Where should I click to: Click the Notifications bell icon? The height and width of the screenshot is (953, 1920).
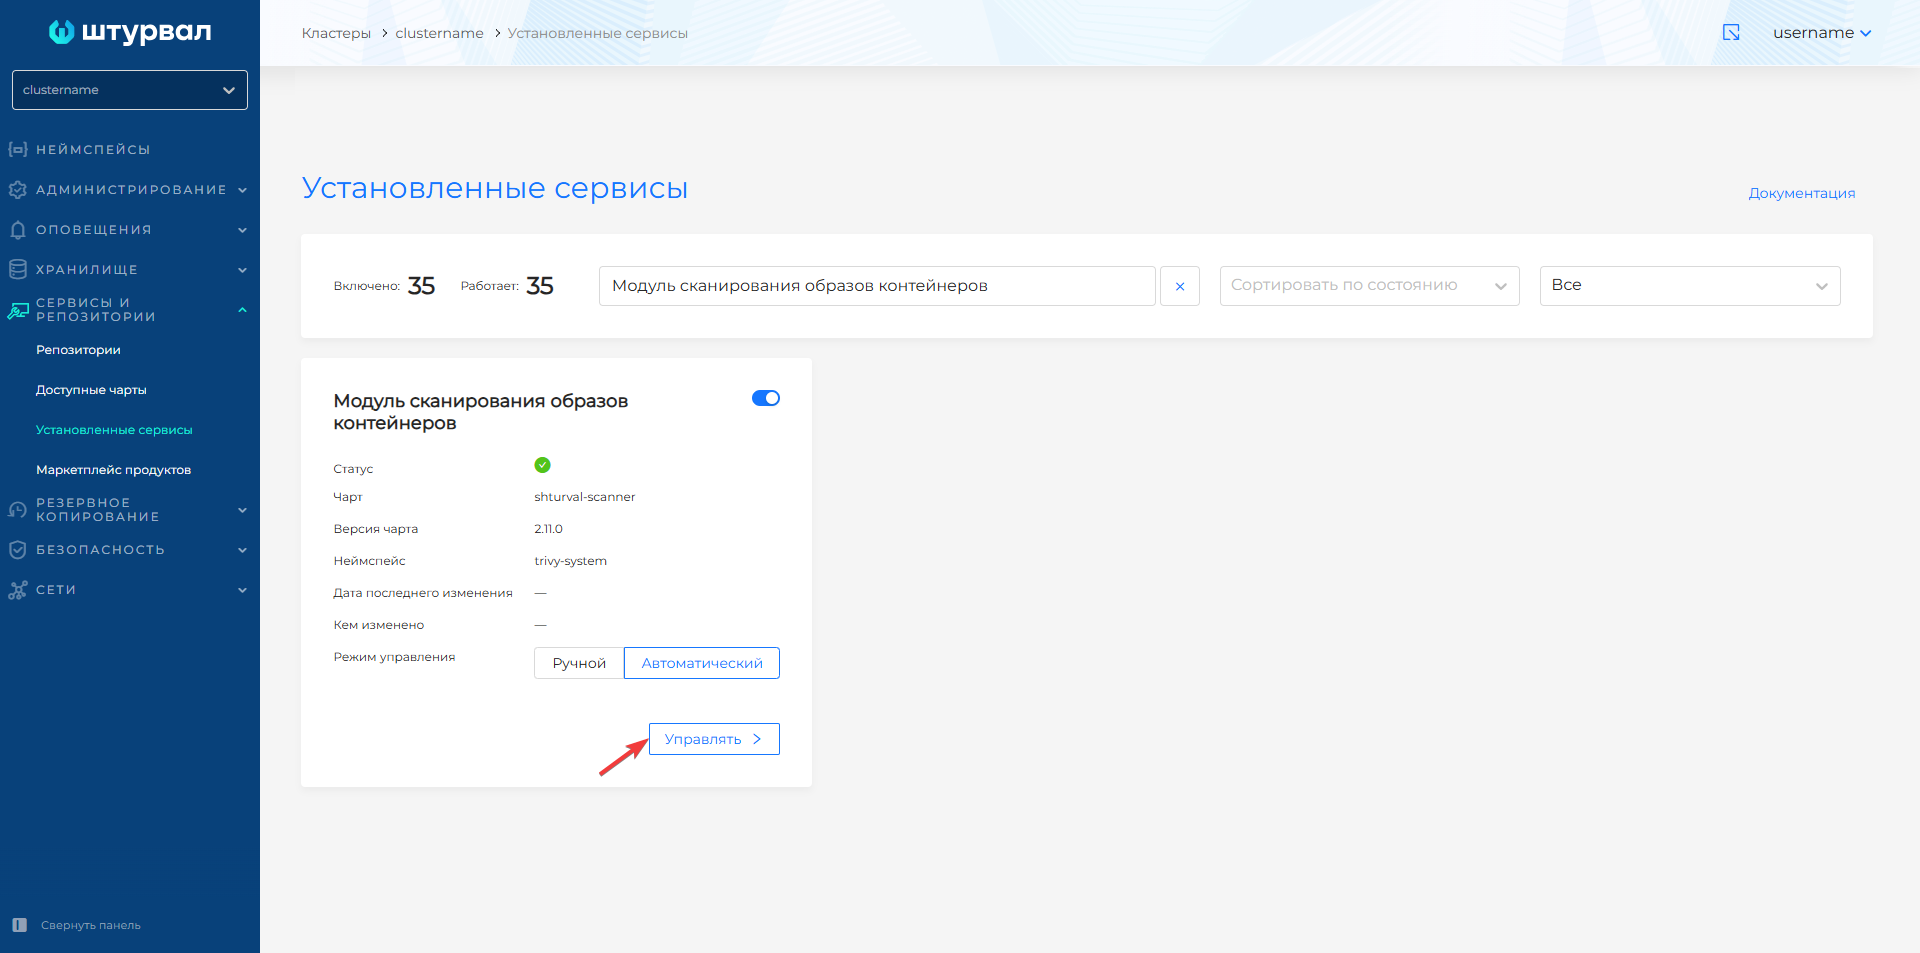pos(17,229)
